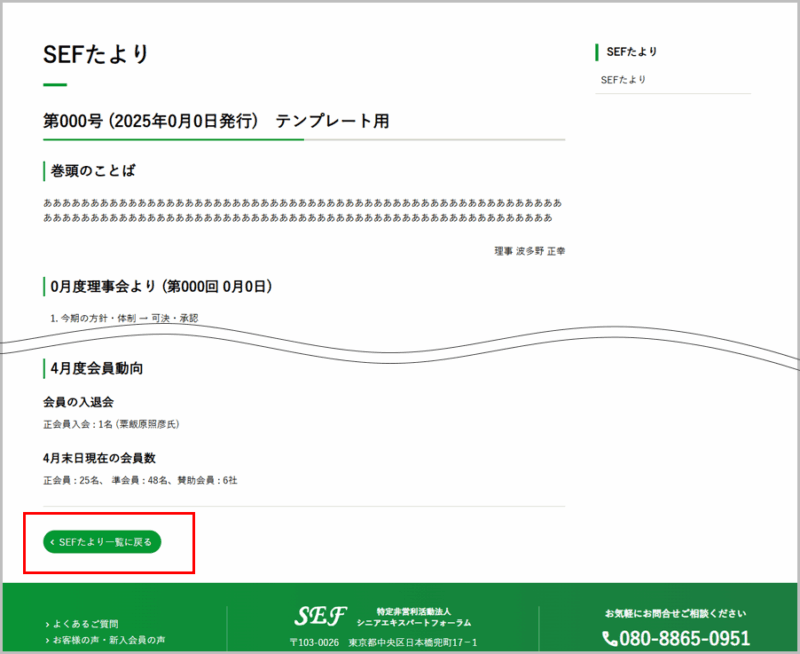Click the 4月末日現在の会員数 subheading

[99, 458]
